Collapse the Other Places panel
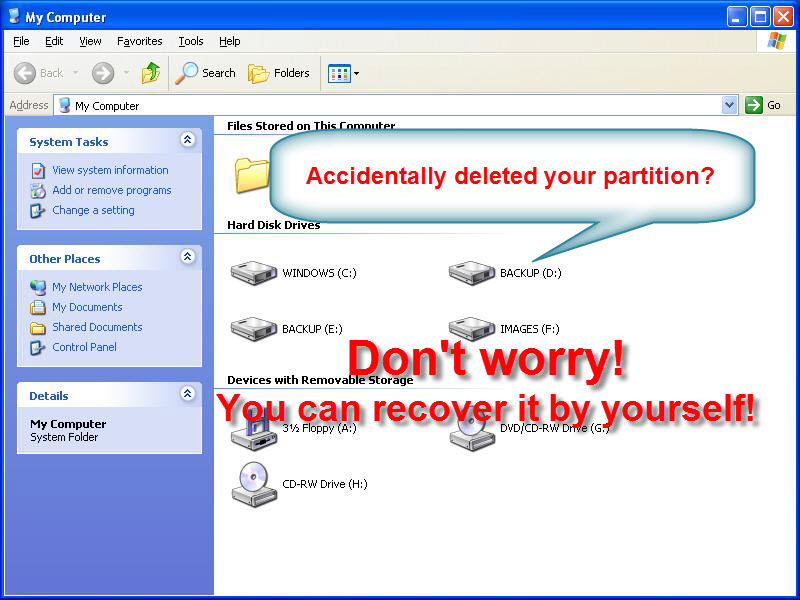This screenshot has height=600, width=800. 187,256
